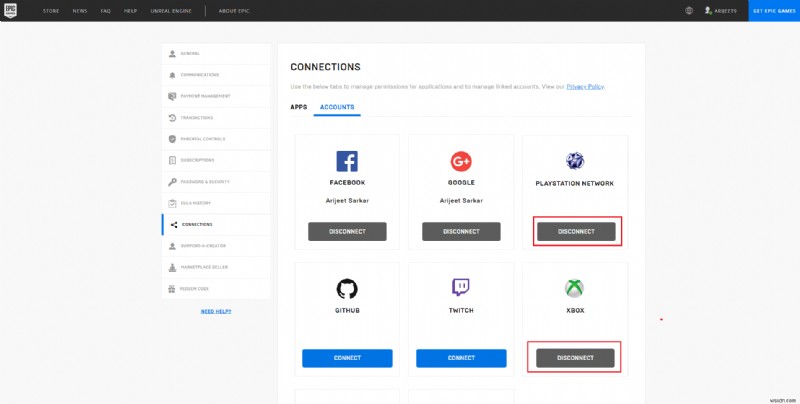Click Arijeet Sarkar name under Facebook
Screen dimensions: 800x404
tap(347, 201)
